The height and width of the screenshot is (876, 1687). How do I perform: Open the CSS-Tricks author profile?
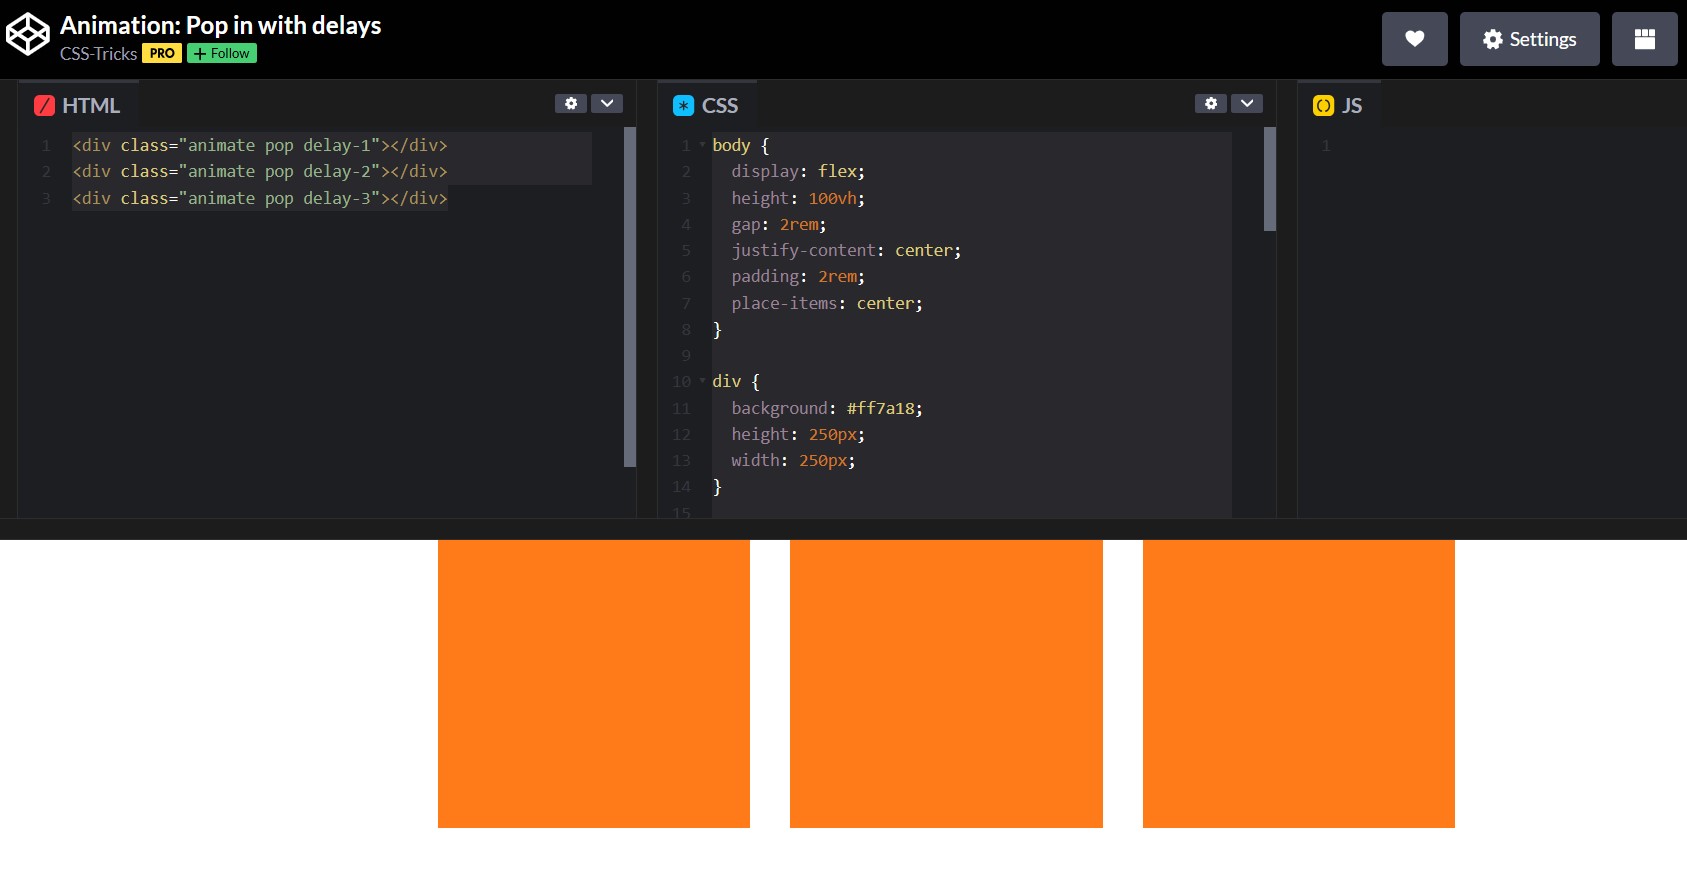pos(98,53)
